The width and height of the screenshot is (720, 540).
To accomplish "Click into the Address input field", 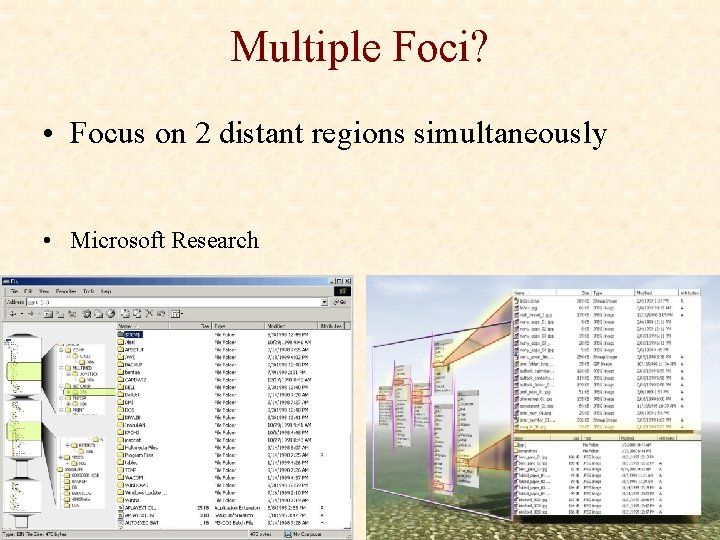I will 174,302.
